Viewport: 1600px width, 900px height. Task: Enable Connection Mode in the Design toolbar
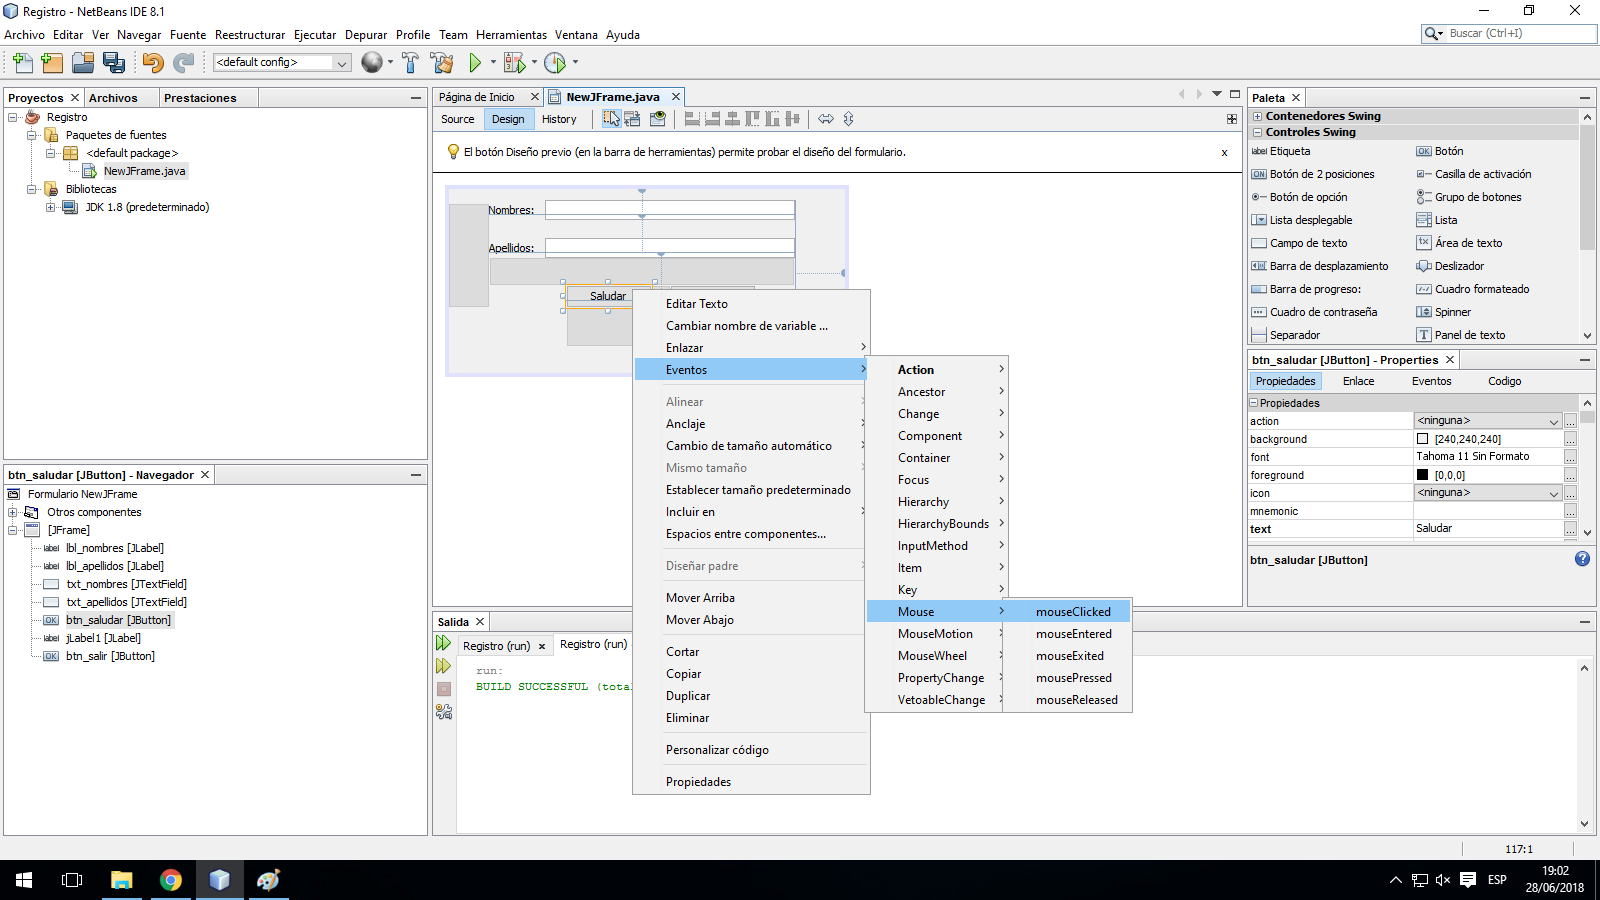632,118
